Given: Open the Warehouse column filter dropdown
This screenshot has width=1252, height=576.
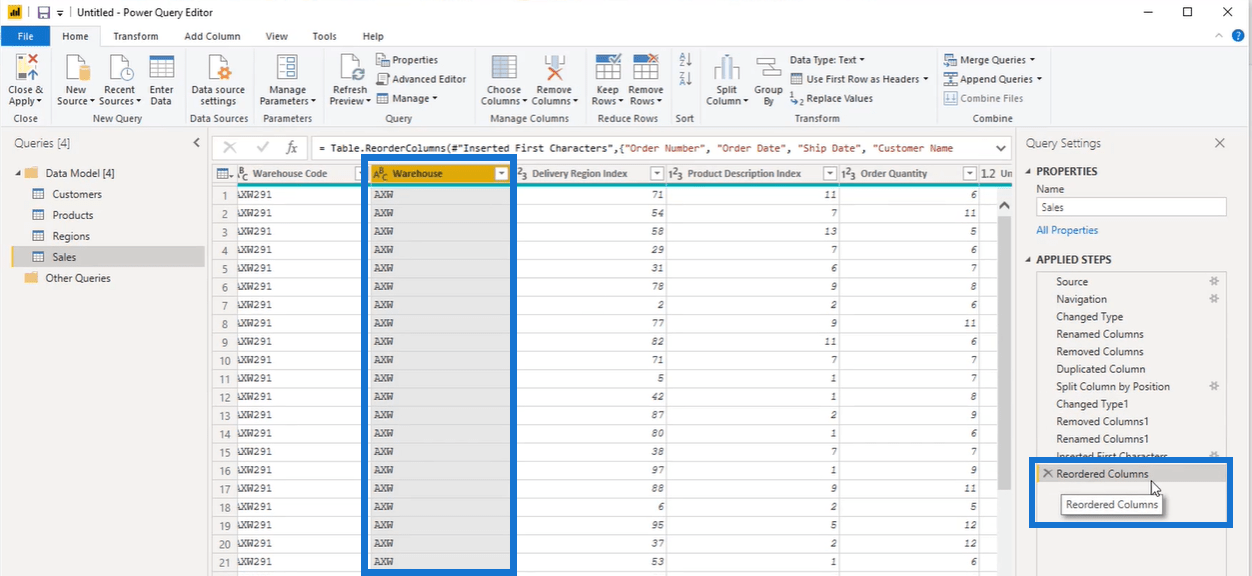Looking at the screenshot, I should click(501, 173).
